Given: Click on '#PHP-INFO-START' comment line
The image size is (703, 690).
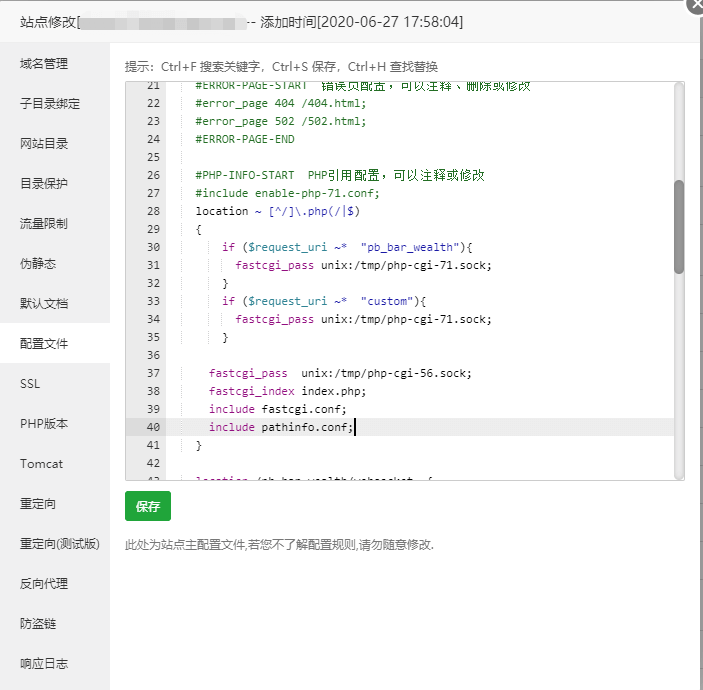Looking at the screenshot, I should tap(340, 175).
